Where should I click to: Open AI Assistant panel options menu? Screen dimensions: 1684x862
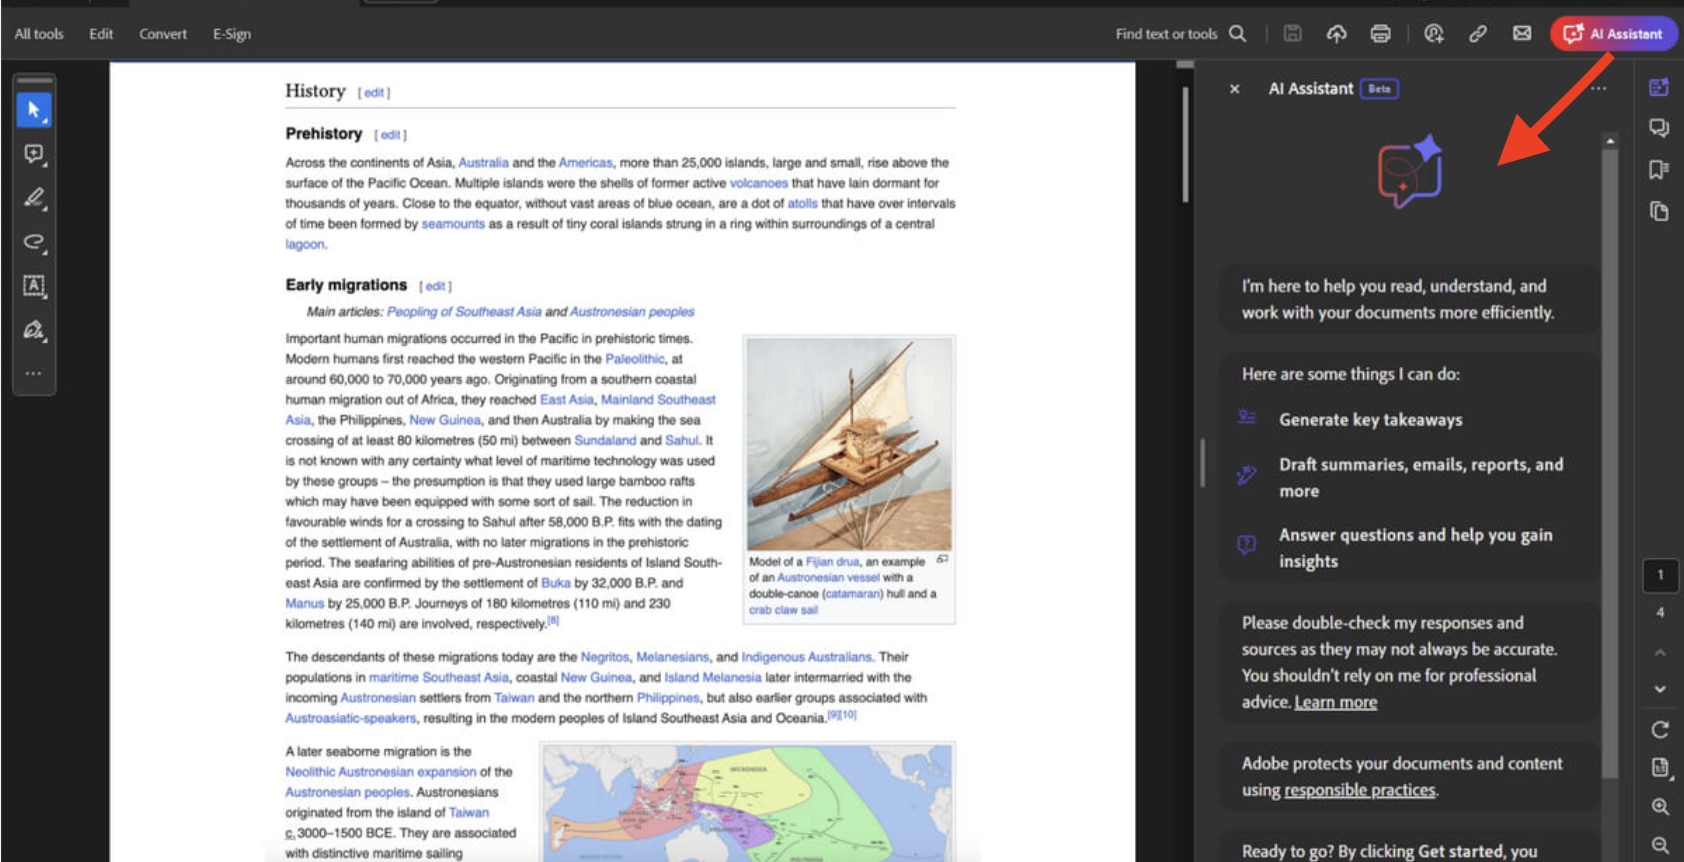[x=1598, y=89]
